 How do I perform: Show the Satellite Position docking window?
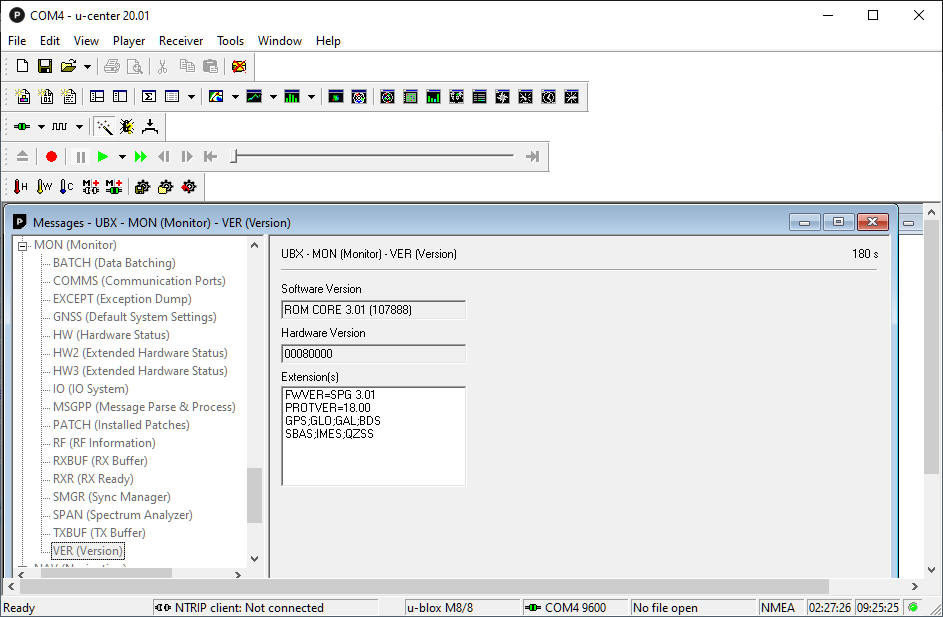[x=387, y=96]
